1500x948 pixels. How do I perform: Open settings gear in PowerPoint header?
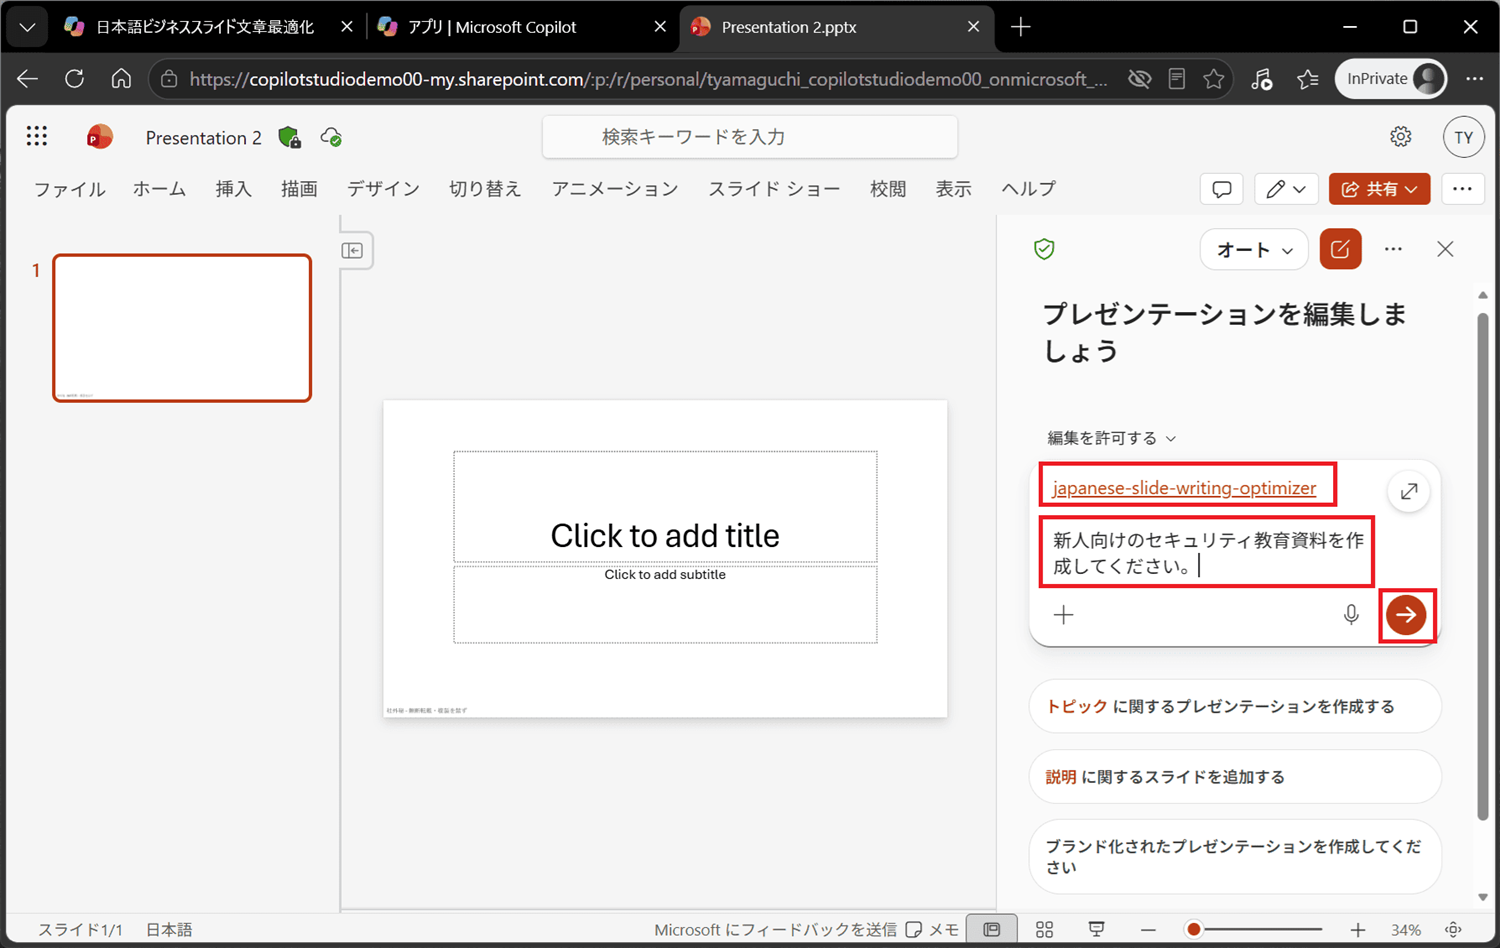pyautogui.click(x=1401, y=137)
